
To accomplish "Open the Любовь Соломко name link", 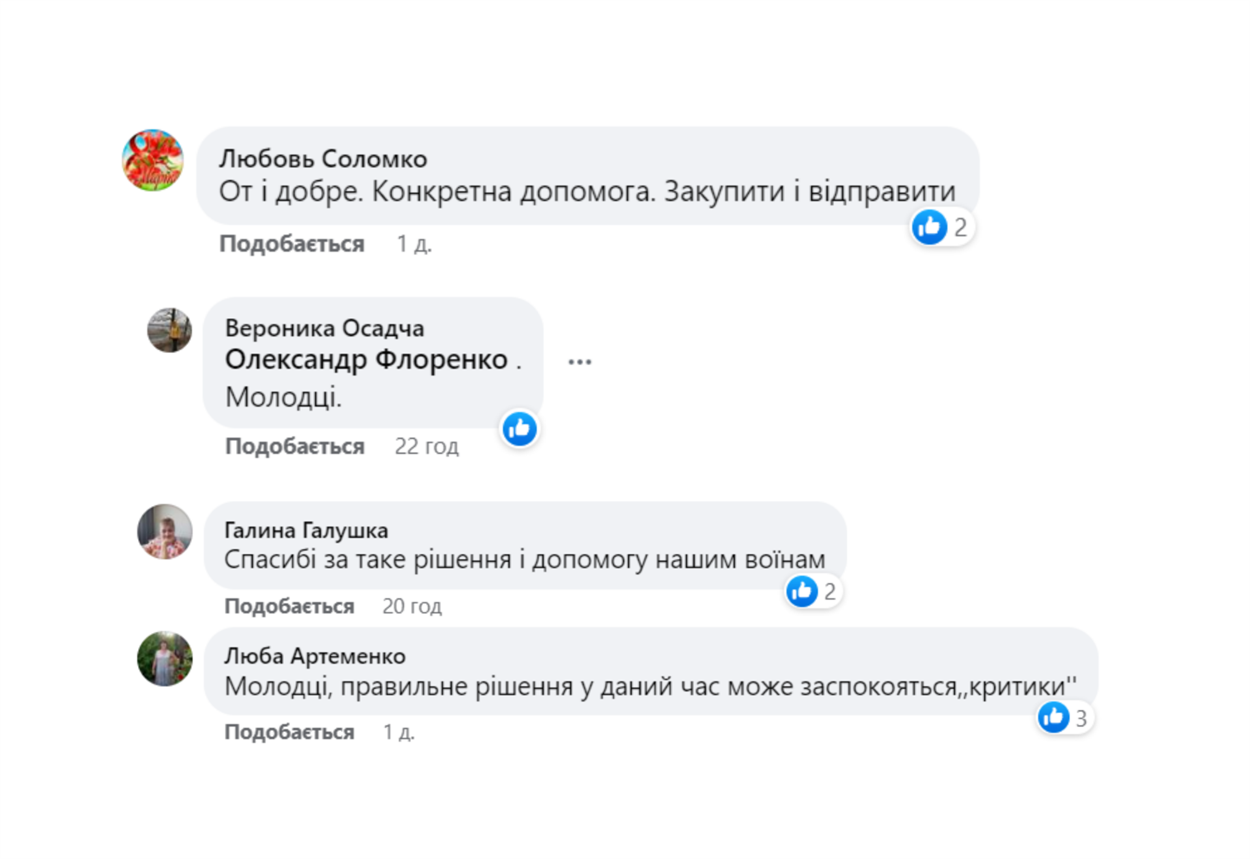I will (x=323, y=158).
